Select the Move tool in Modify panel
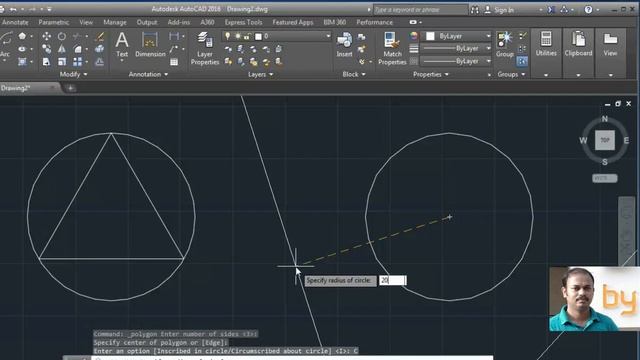 47,36
